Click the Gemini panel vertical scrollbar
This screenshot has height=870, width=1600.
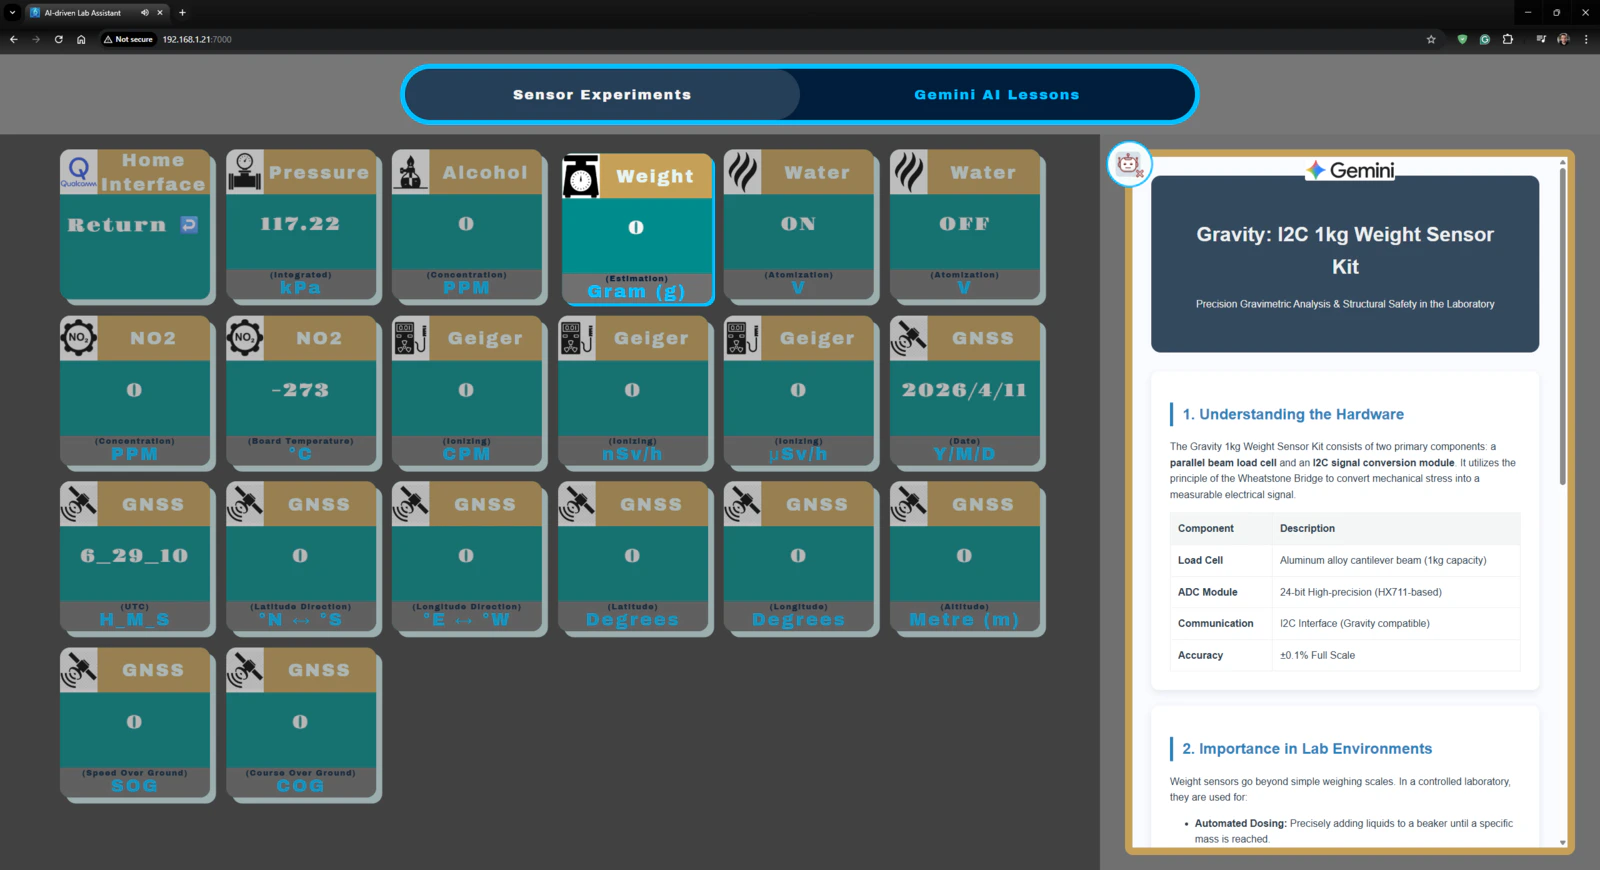point(1563,325)
